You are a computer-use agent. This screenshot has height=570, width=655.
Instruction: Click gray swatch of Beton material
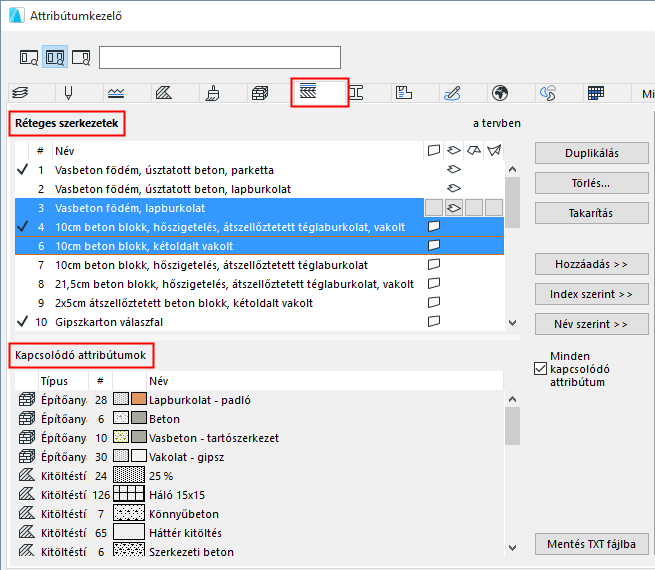(139, 418)
